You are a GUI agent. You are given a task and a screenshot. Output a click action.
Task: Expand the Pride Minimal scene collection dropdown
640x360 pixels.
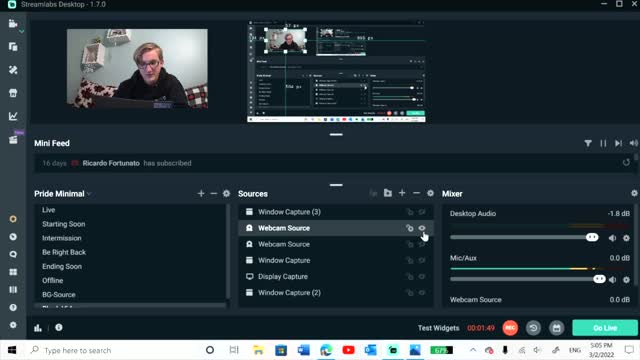[89, 194]
